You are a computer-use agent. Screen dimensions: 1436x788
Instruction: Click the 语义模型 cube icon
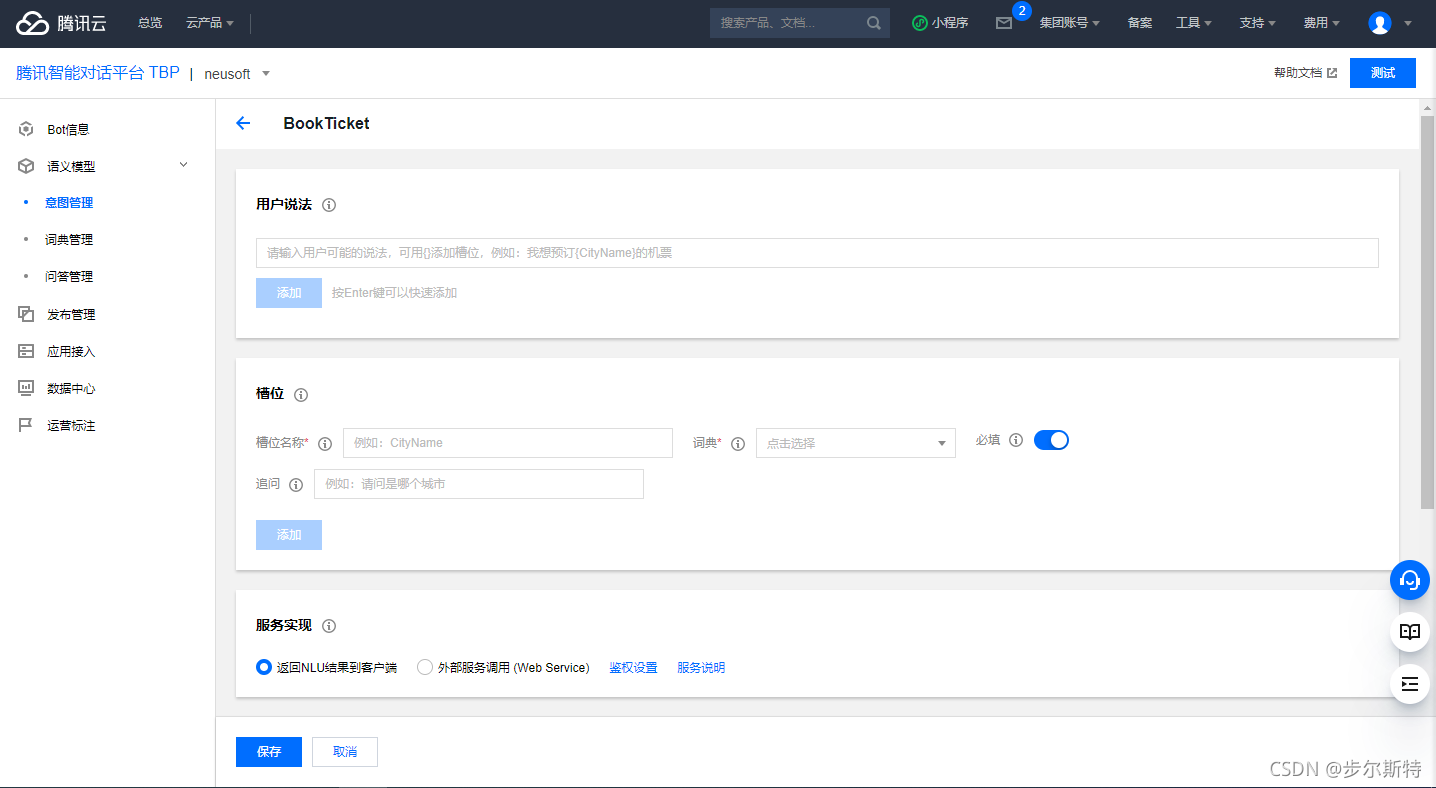tap(26, 166)
